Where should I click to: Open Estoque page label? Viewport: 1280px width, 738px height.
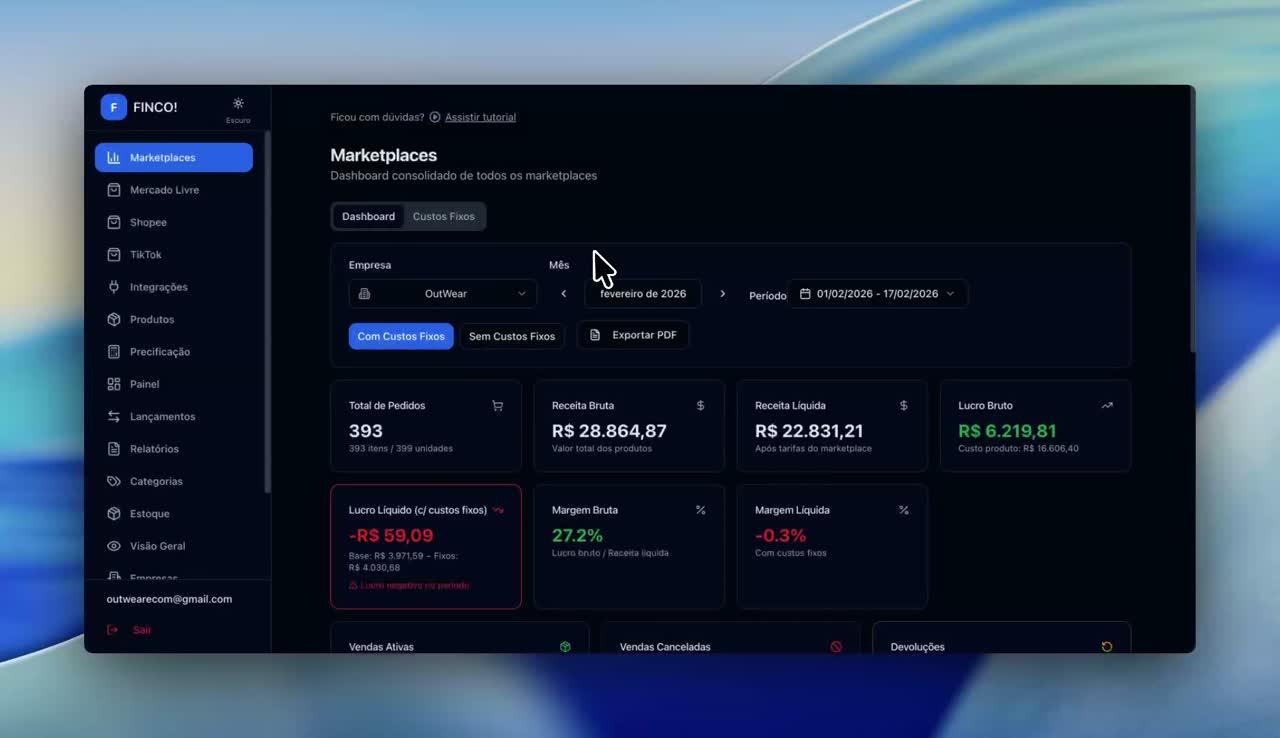pos(150,513)
